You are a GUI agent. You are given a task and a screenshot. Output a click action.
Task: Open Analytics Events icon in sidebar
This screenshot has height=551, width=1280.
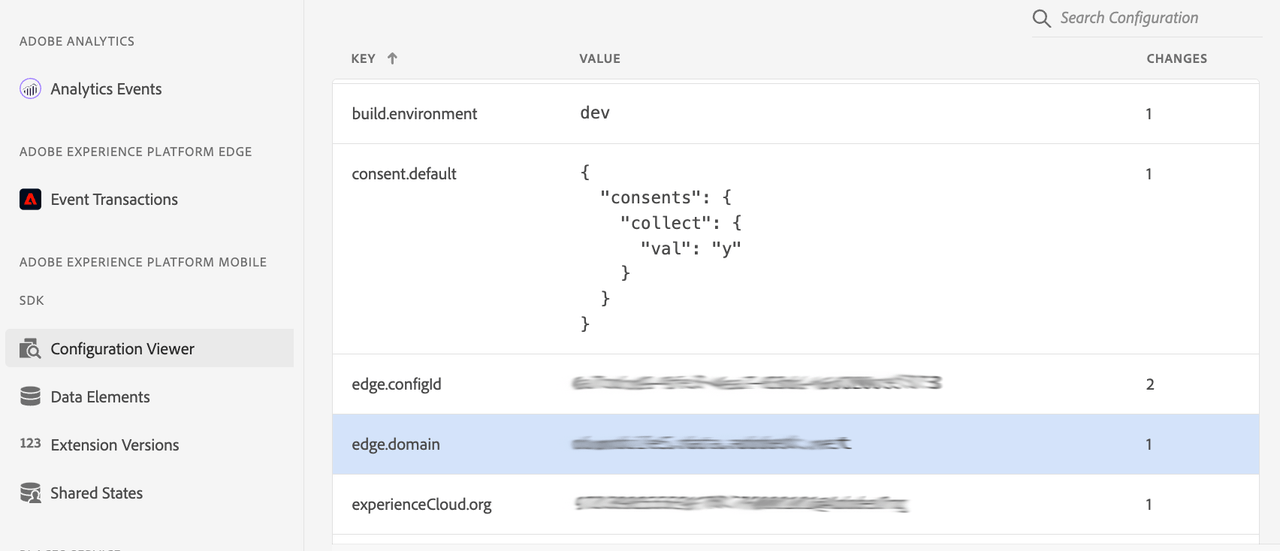point(30,89)
